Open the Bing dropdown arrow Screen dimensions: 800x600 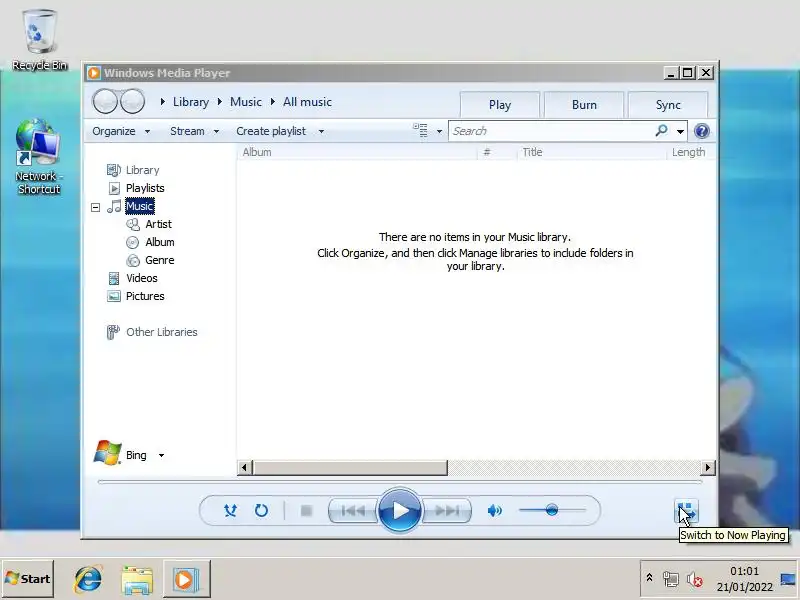(x=161, y=455)
